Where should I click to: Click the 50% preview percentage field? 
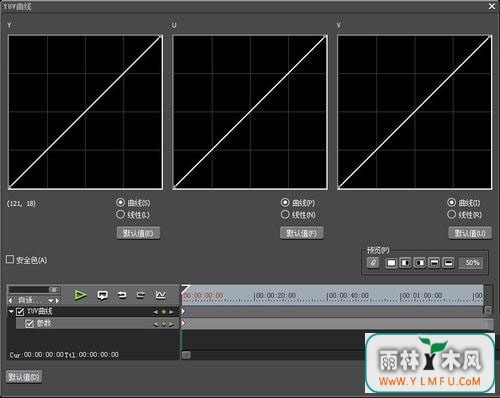coord(472,263)
